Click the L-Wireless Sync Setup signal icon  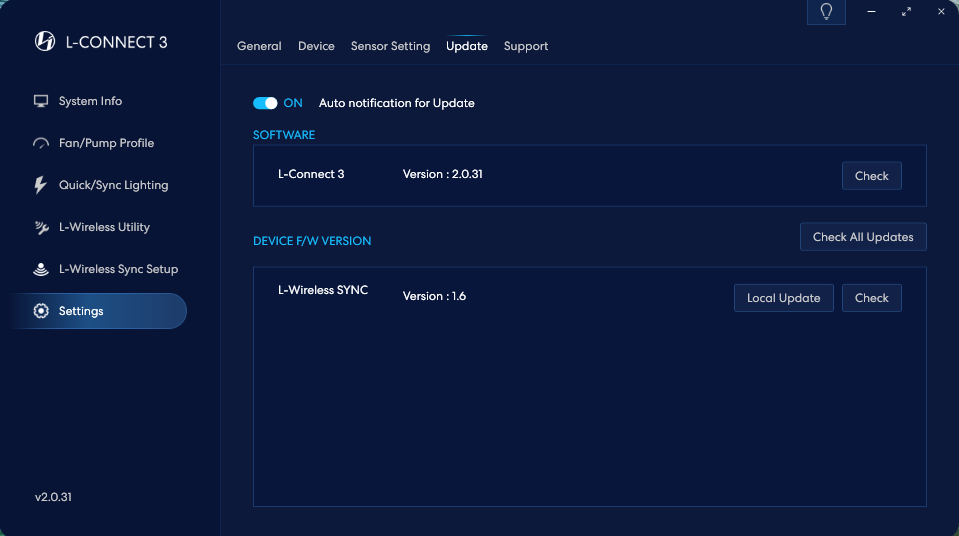(41, 269)
